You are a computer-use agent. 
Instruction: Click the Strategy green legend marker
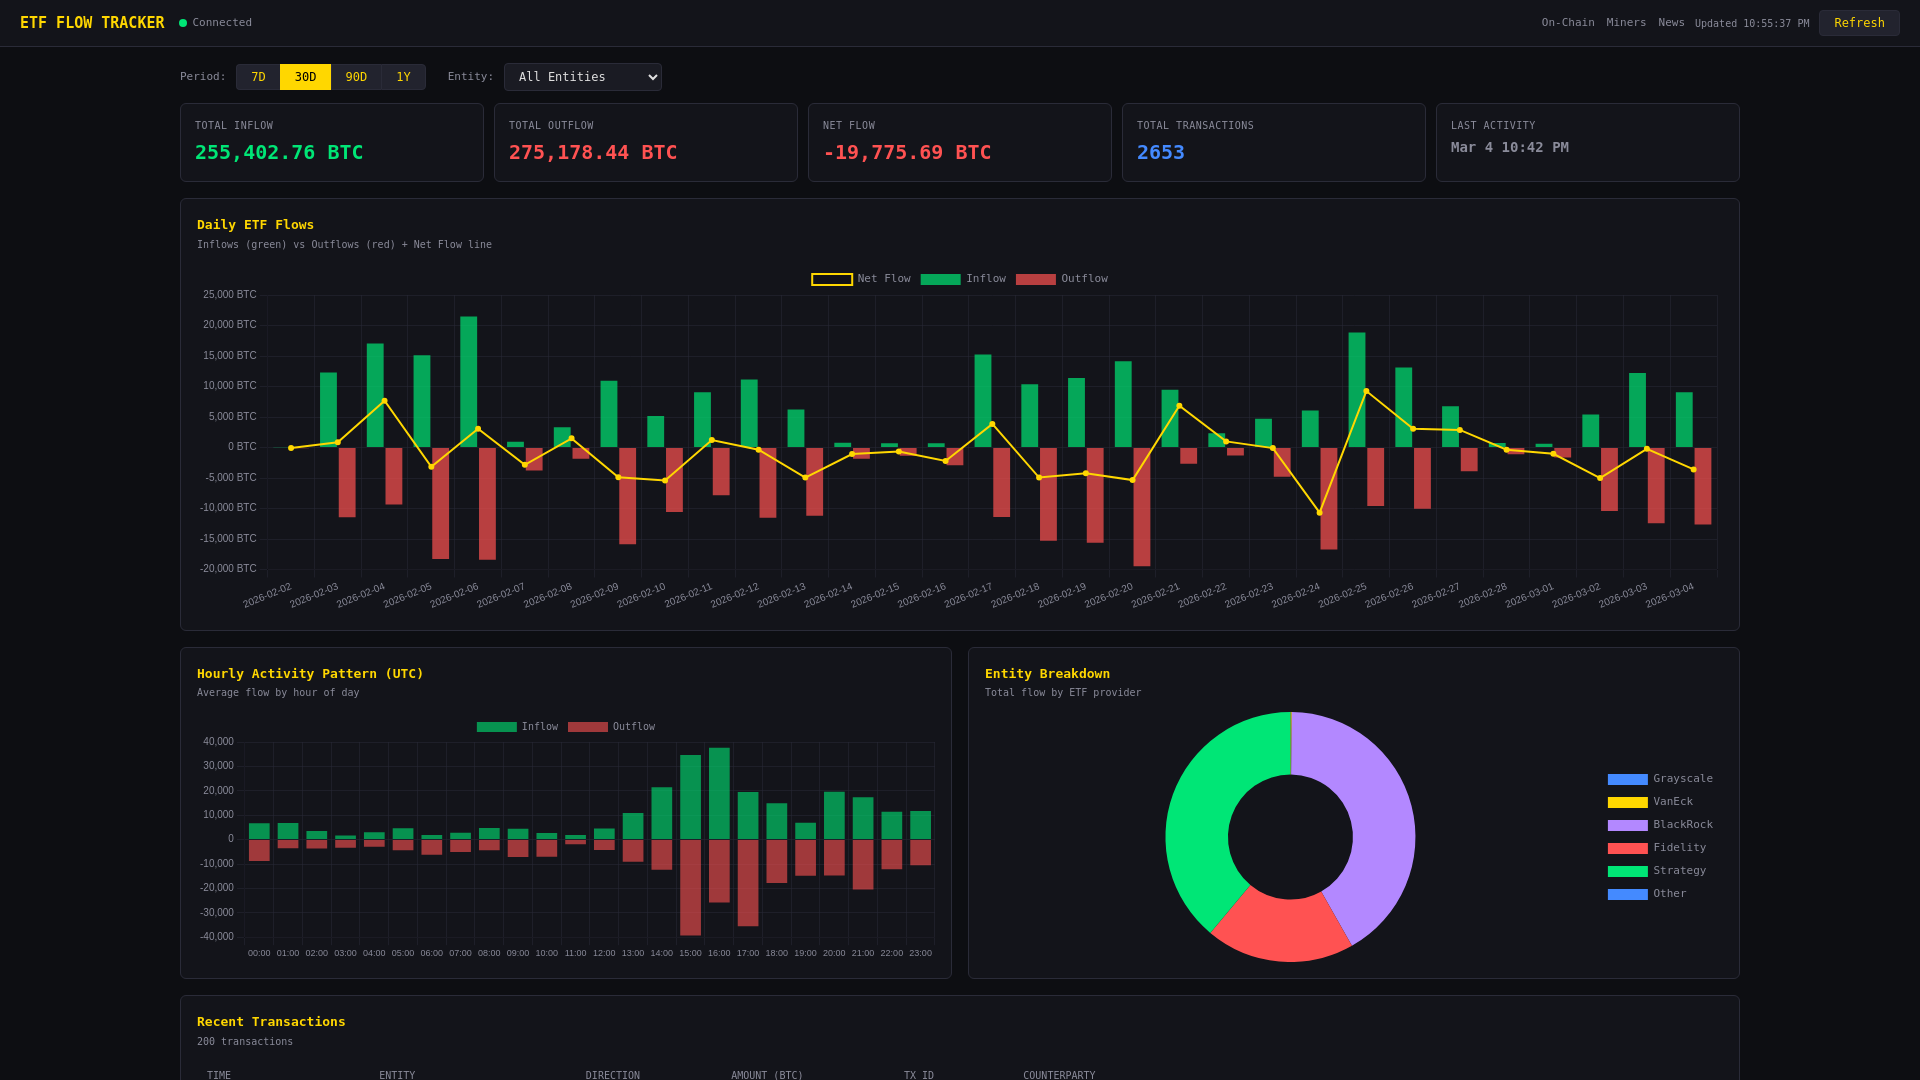click(x=1626, y=870)
